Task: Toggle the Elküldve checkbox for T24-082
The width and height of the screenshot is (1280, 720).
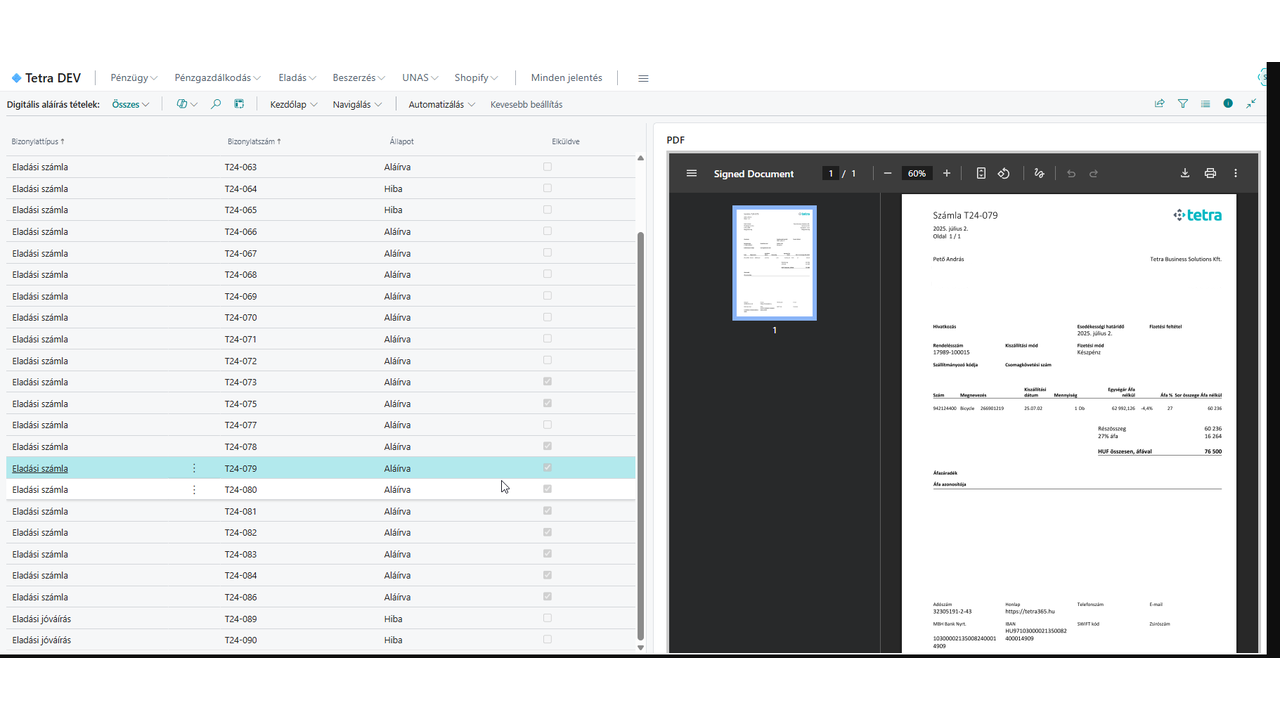Action: tap(547, 532)
